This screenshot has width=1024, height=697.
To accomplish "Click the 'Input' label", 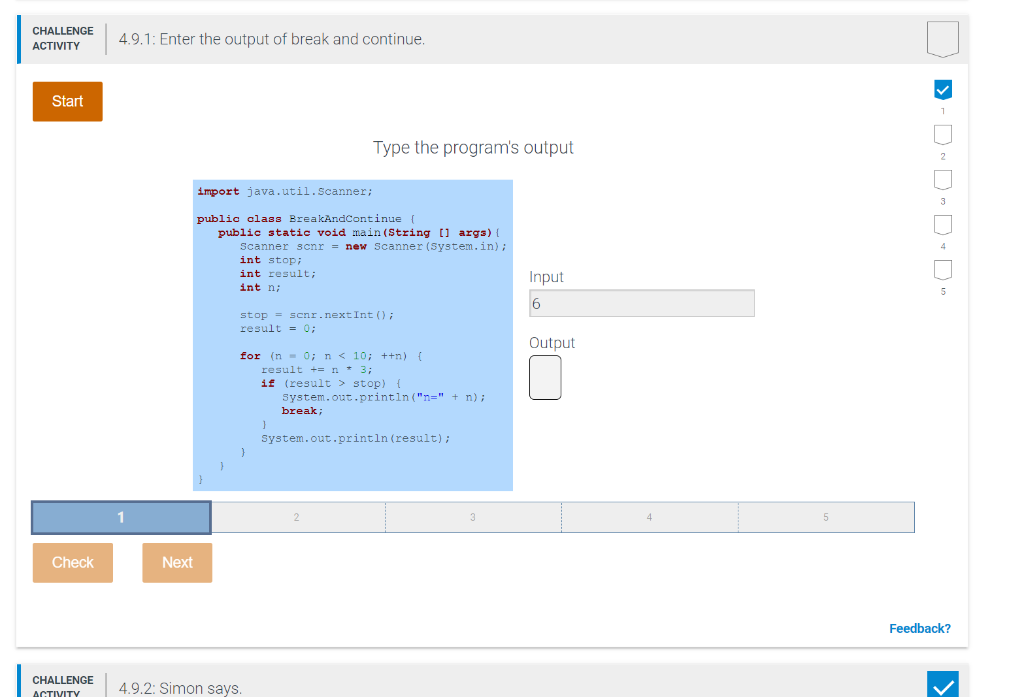I will (x=547, y=277).
